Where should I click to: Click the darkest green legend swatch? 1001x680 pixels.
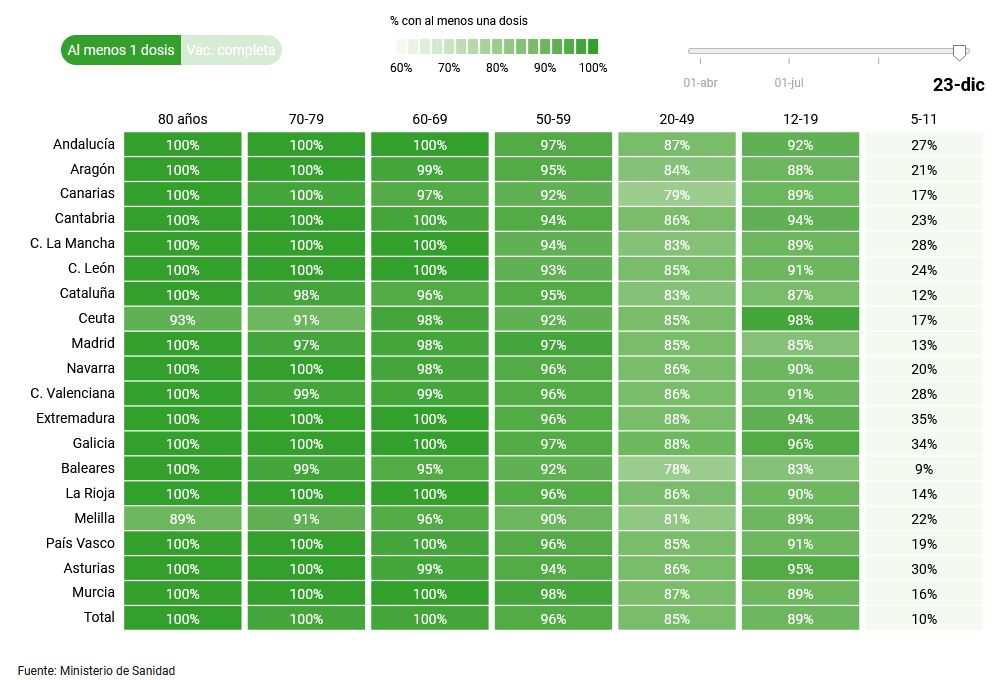(x=592, y=46)
